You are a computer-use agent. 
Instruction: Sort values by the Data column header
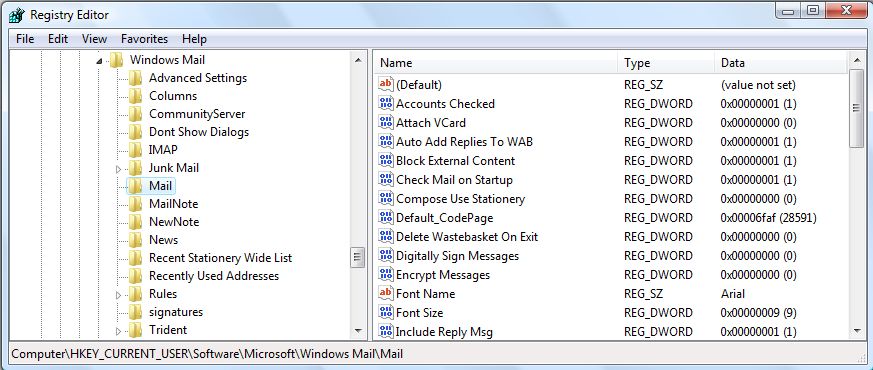point(781,63)
